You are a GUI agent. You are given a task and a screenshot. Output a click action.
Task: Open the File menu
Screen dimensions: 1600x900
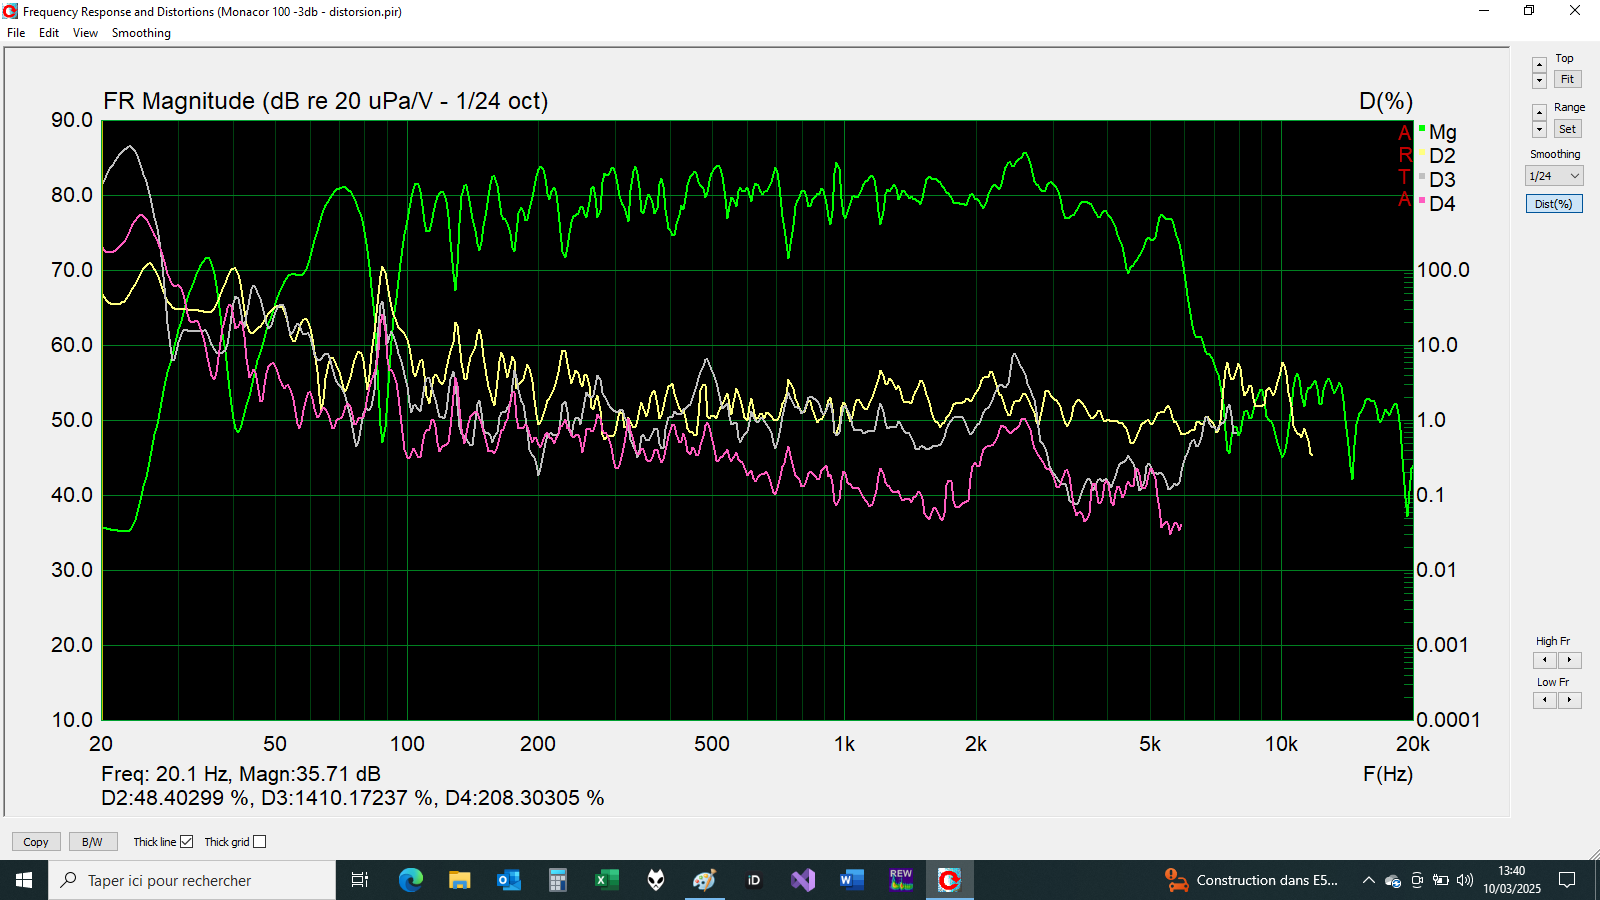16,33
